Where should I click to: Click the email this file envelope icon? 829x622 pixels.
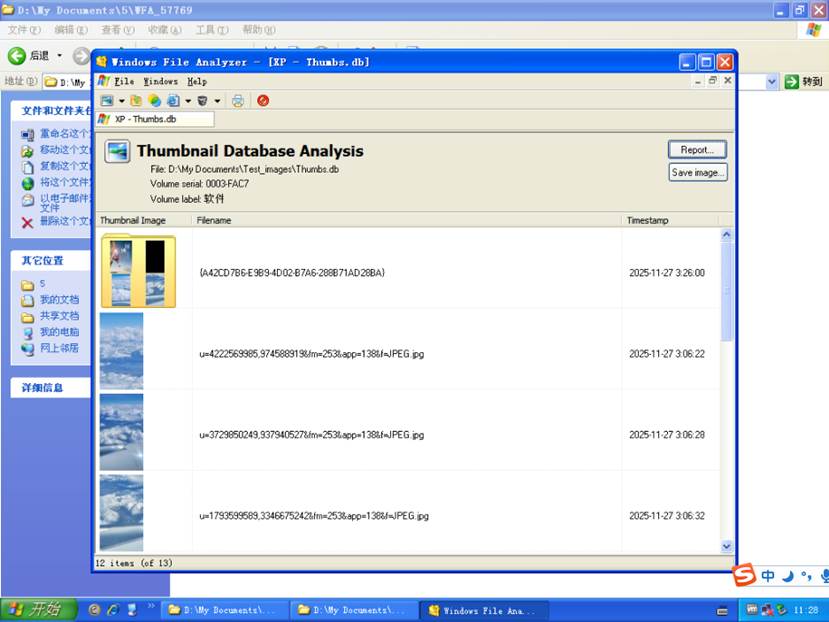[x=27, y=201]
